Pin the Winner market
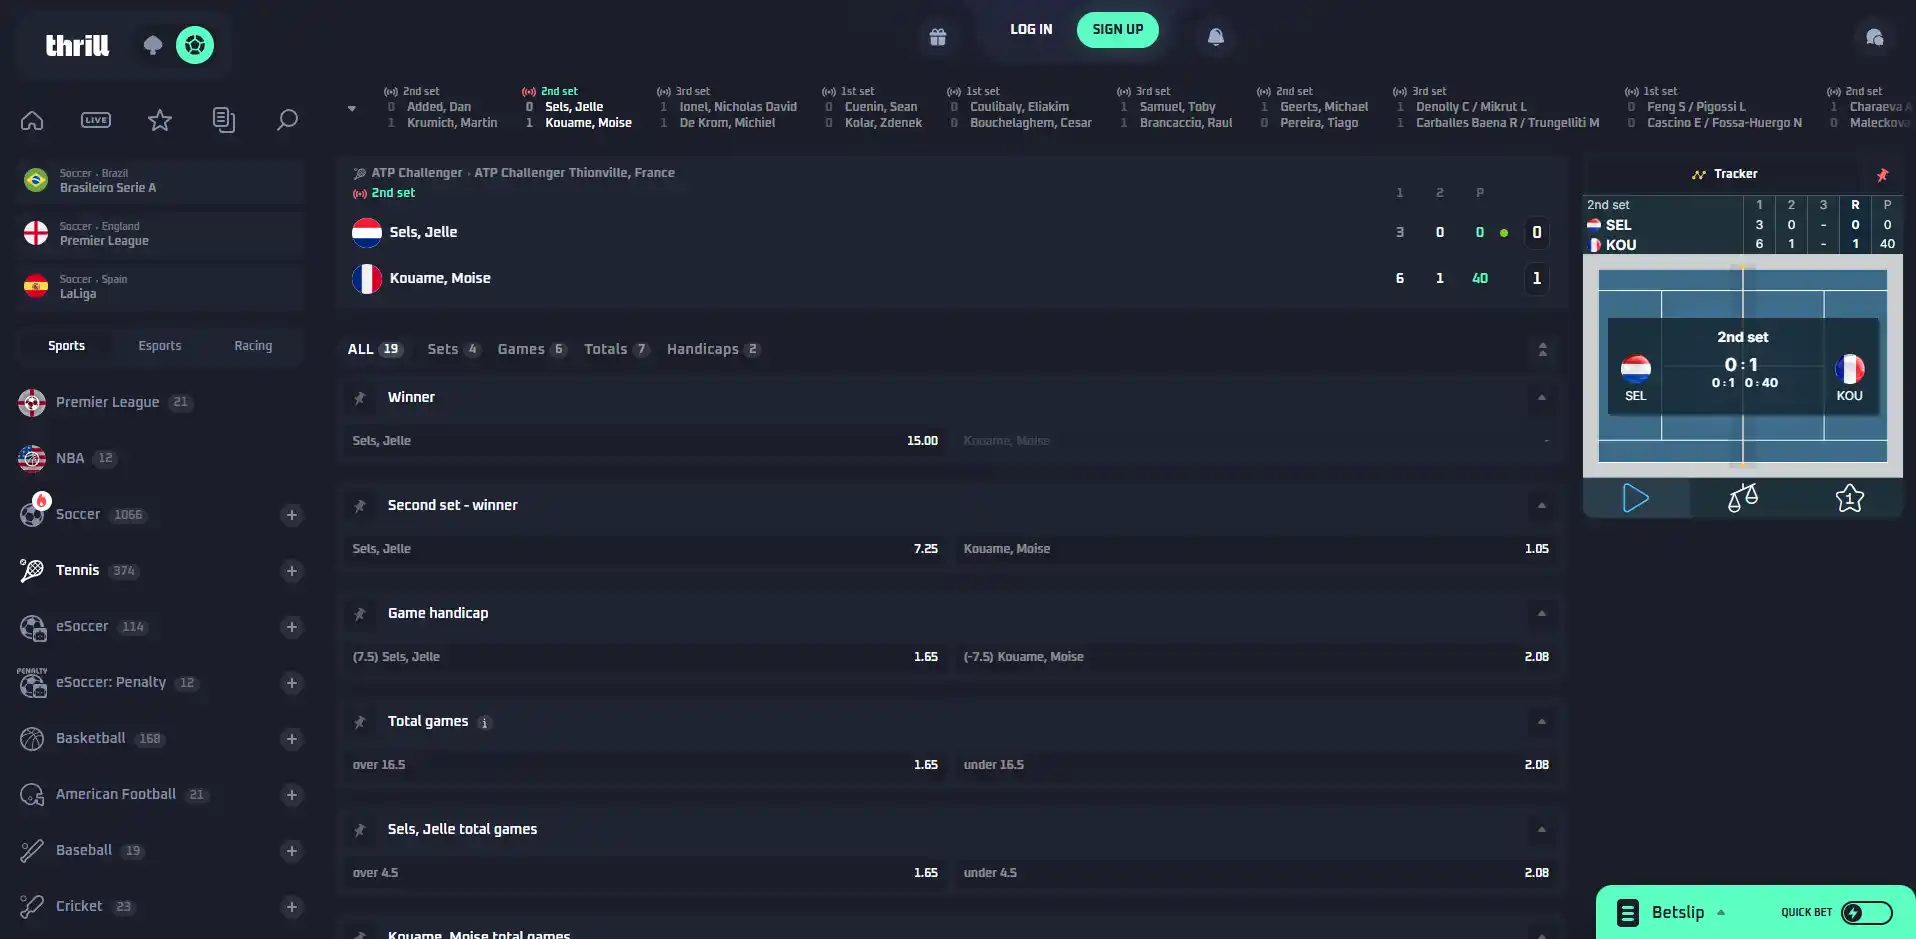The image size is (1916, 939). pos(360,398)
